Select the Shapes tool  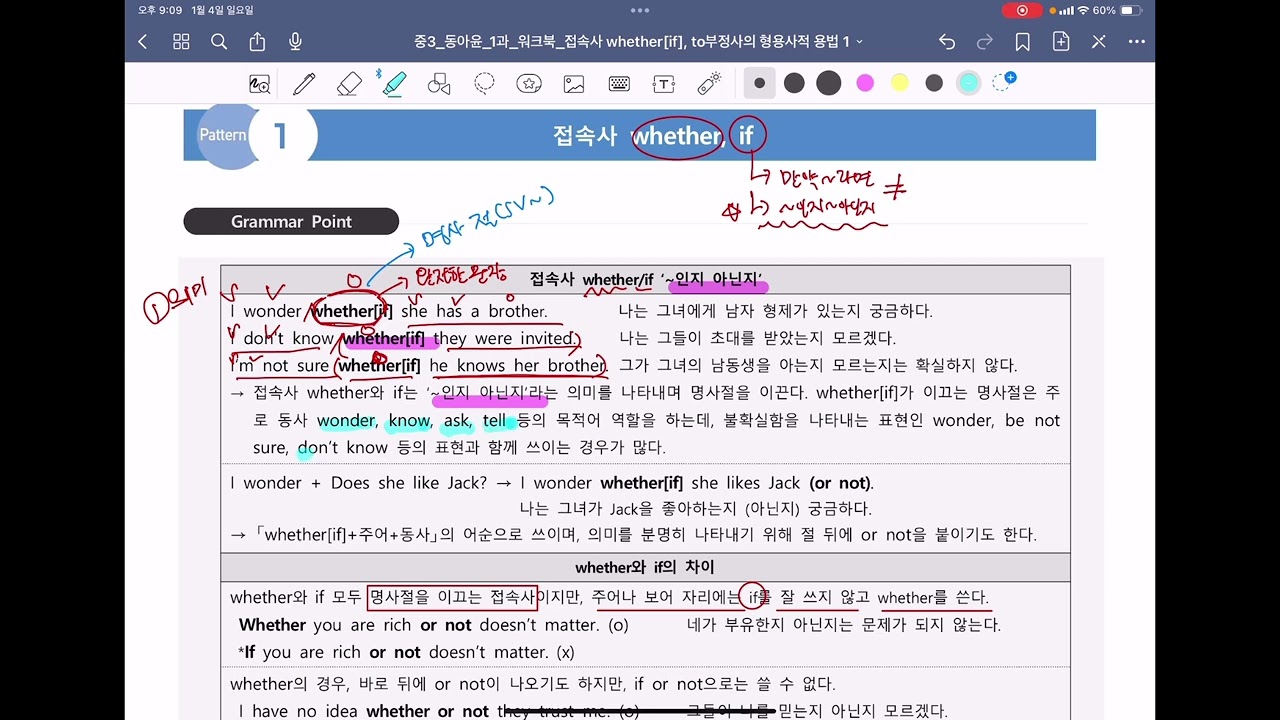click(x=439, y=84)
